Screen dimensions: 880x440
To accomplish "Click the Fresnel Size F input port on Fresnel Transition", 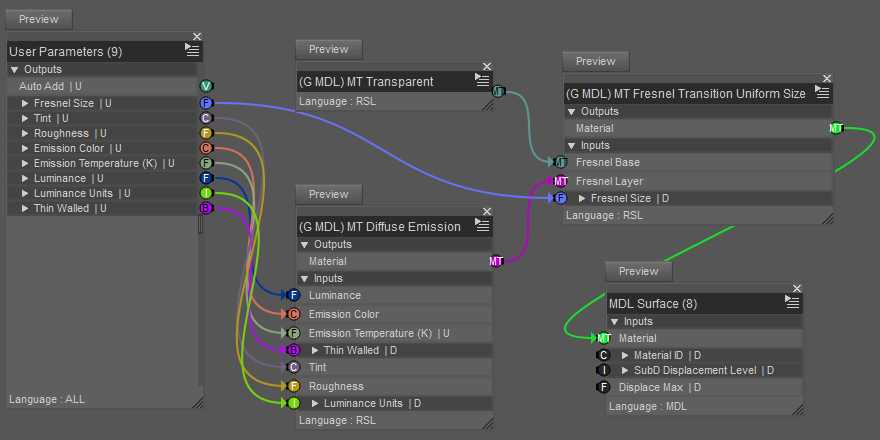I will 560,198.
